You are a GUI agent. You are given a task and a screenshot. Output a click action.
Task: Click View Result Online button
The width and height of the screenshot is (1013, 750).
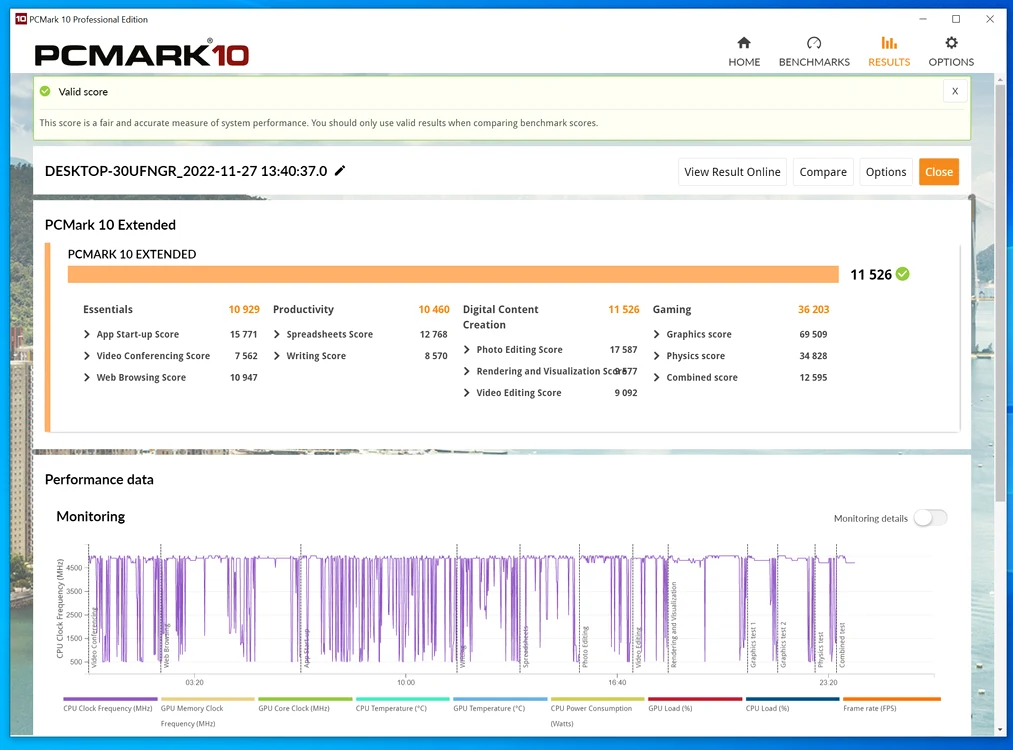pyautogui.click(x=732, y=172)
